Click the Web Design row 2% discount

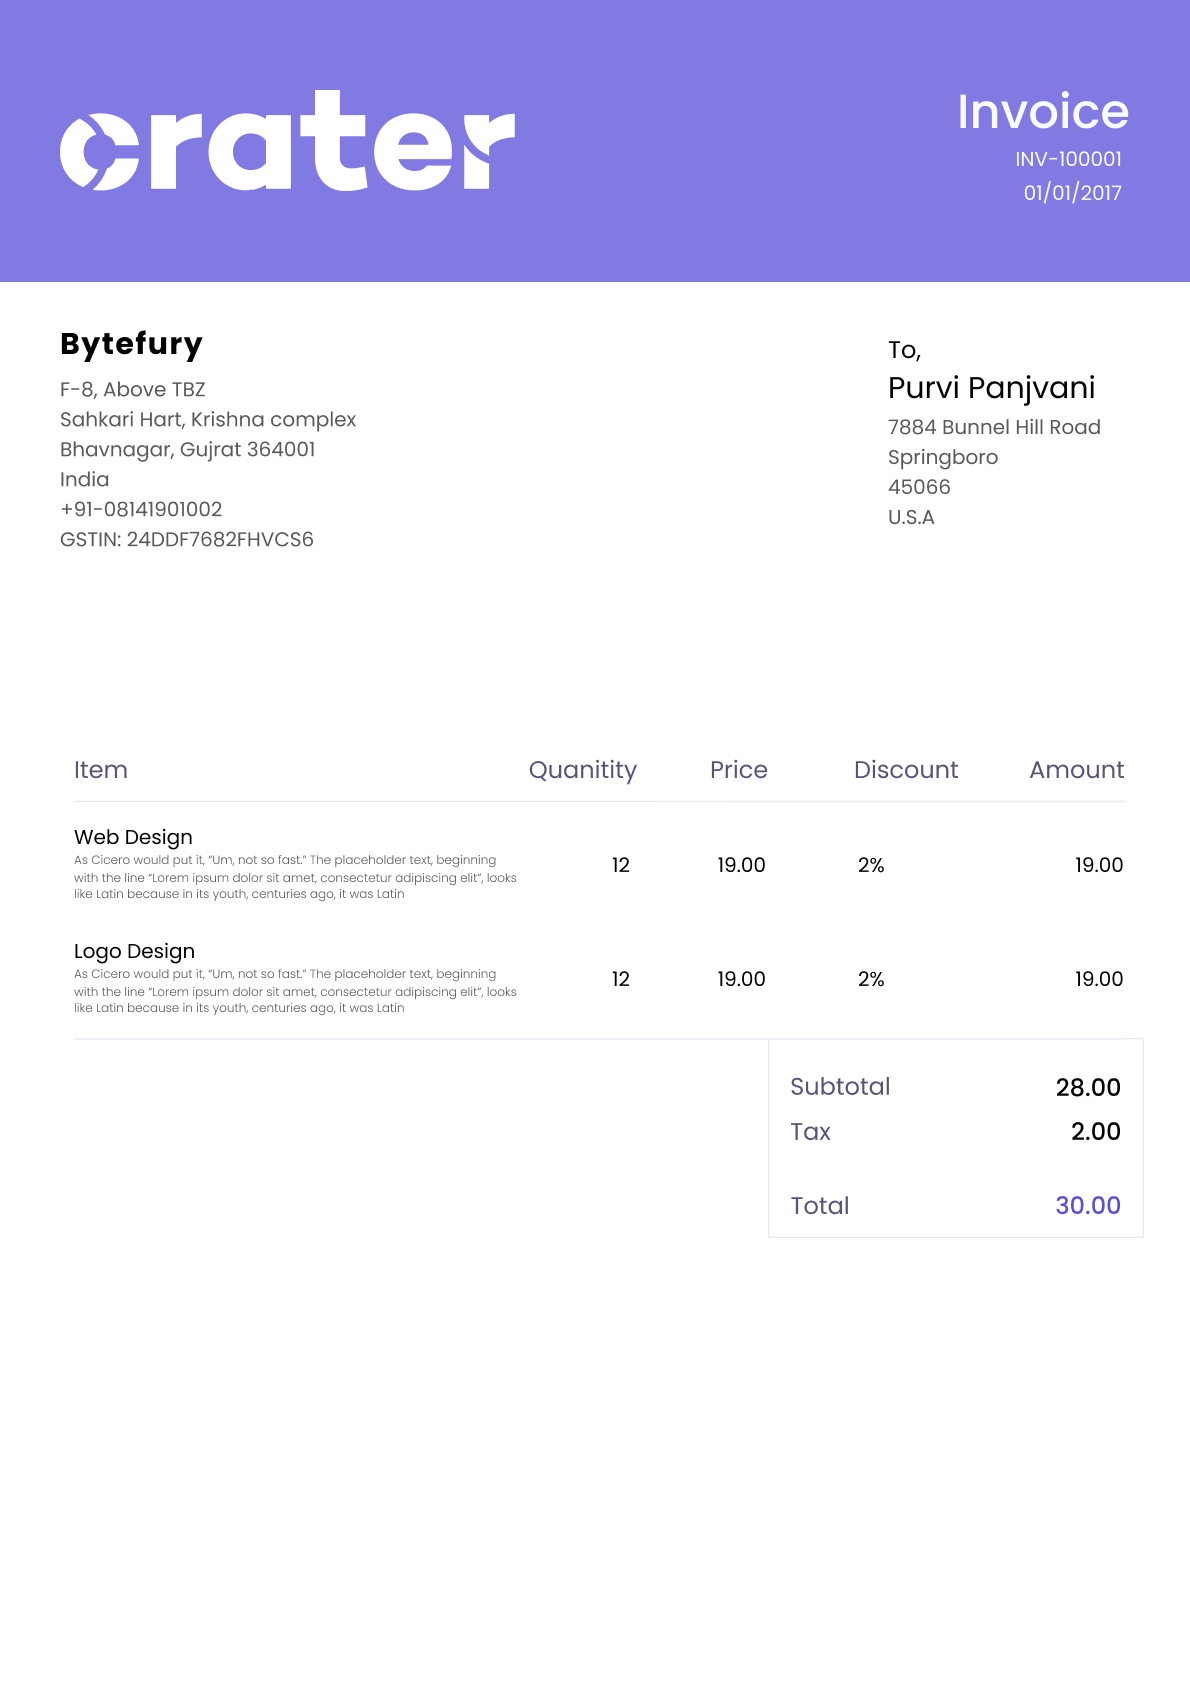pyautogui.click(x=871, y=865)
